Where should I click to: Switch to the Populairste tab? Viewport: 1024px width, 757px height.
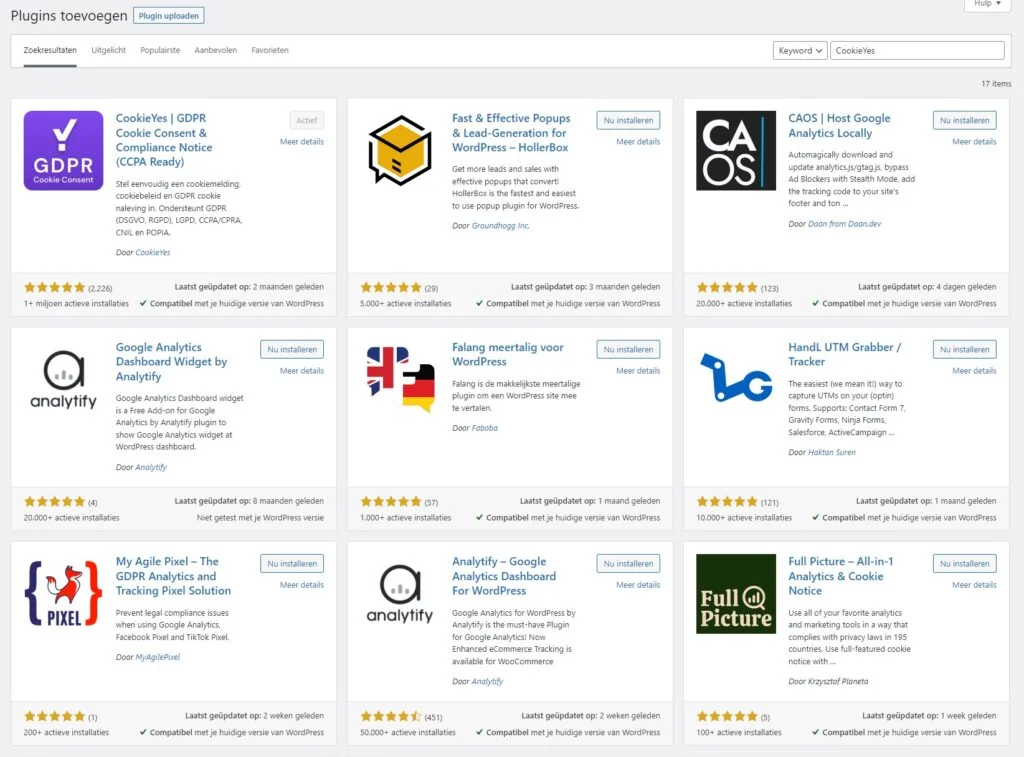coord(160,51)
